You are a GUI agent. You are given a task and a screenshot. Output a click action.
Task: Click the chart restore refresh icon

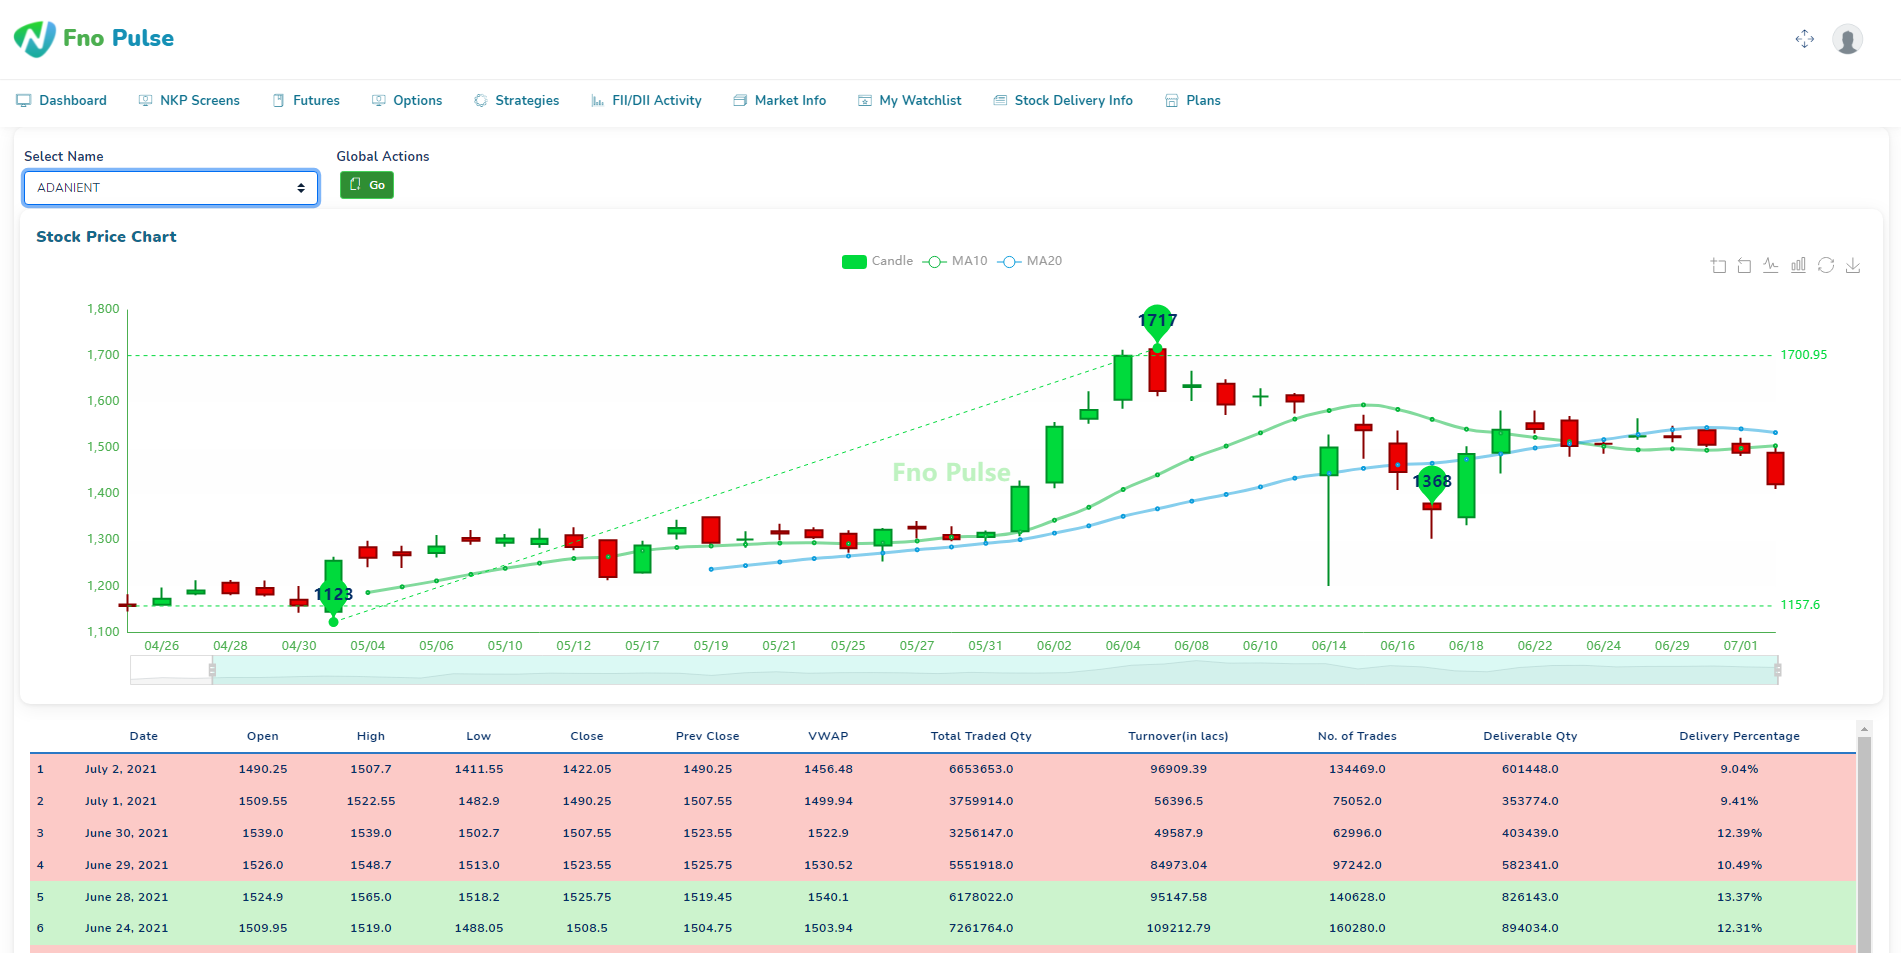[1826, 265]
